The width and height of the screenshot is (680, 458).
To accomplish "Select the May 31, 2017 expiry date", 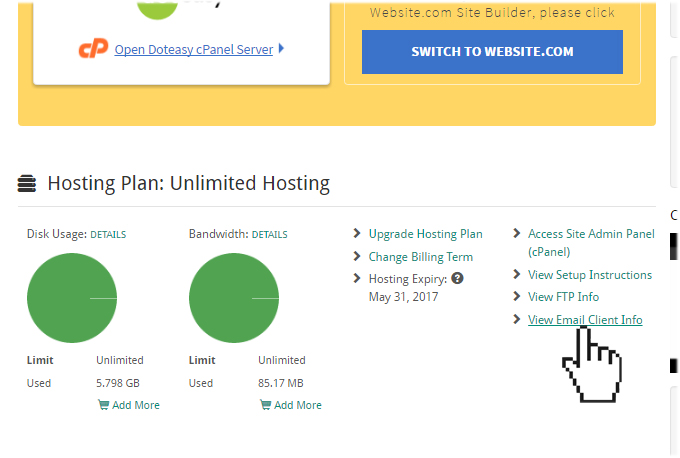I will [403, 297].
